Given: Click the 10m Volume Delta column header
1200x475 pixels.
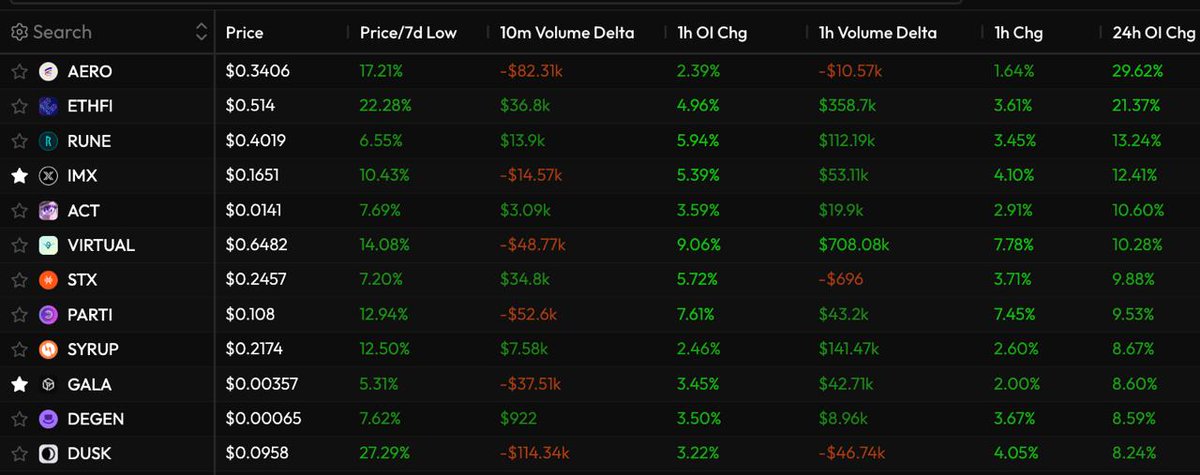Looking at the screenshot, I should [x=567, y=33].
